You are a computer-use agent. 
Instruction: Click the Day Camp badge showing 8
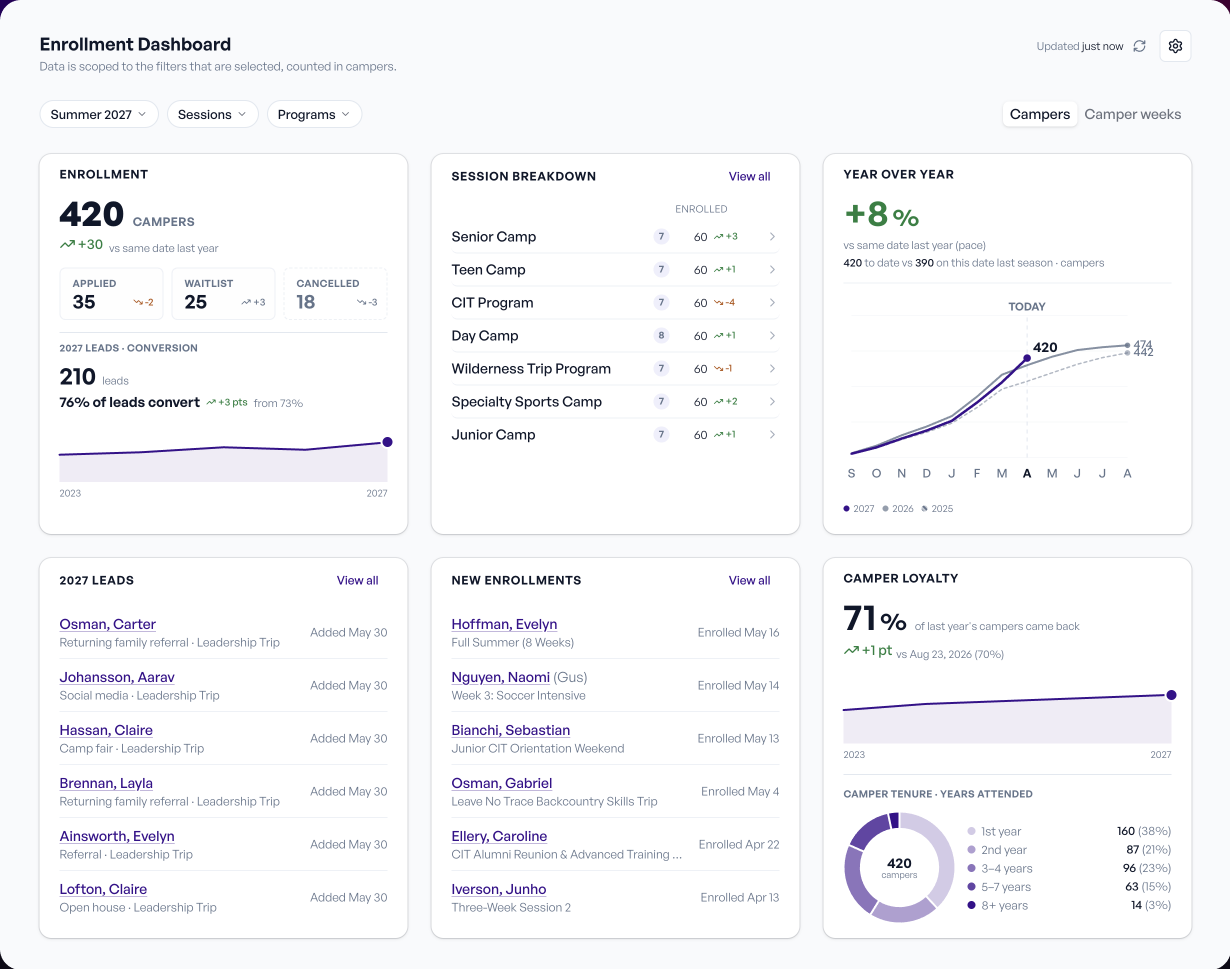tap(660, 336)
